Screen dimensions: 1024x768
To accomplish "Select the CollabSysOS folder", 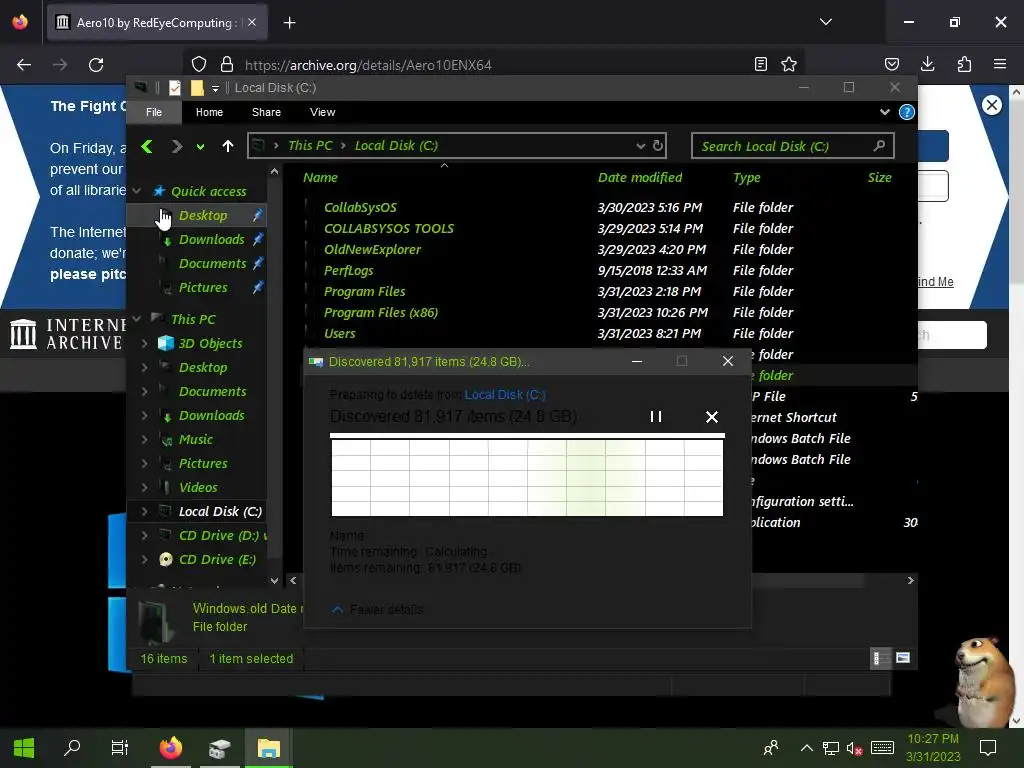I will pyautogui.click(x=360, y=208).
